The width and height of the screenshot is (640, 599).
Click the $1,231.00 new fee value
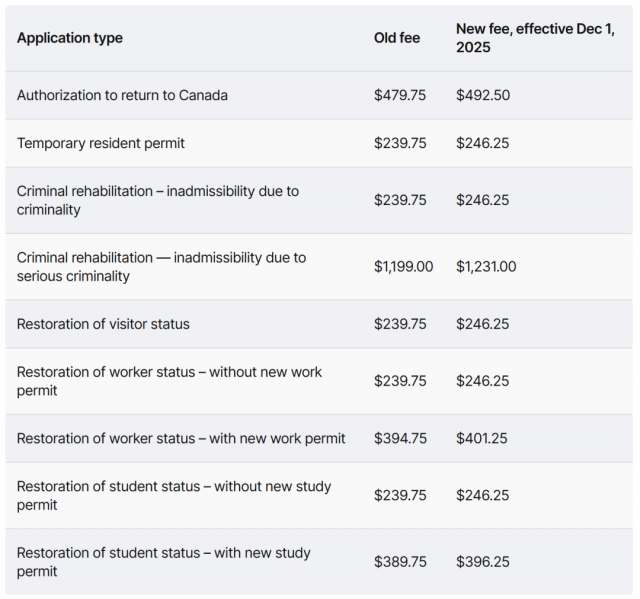click(x=487, y=266)
